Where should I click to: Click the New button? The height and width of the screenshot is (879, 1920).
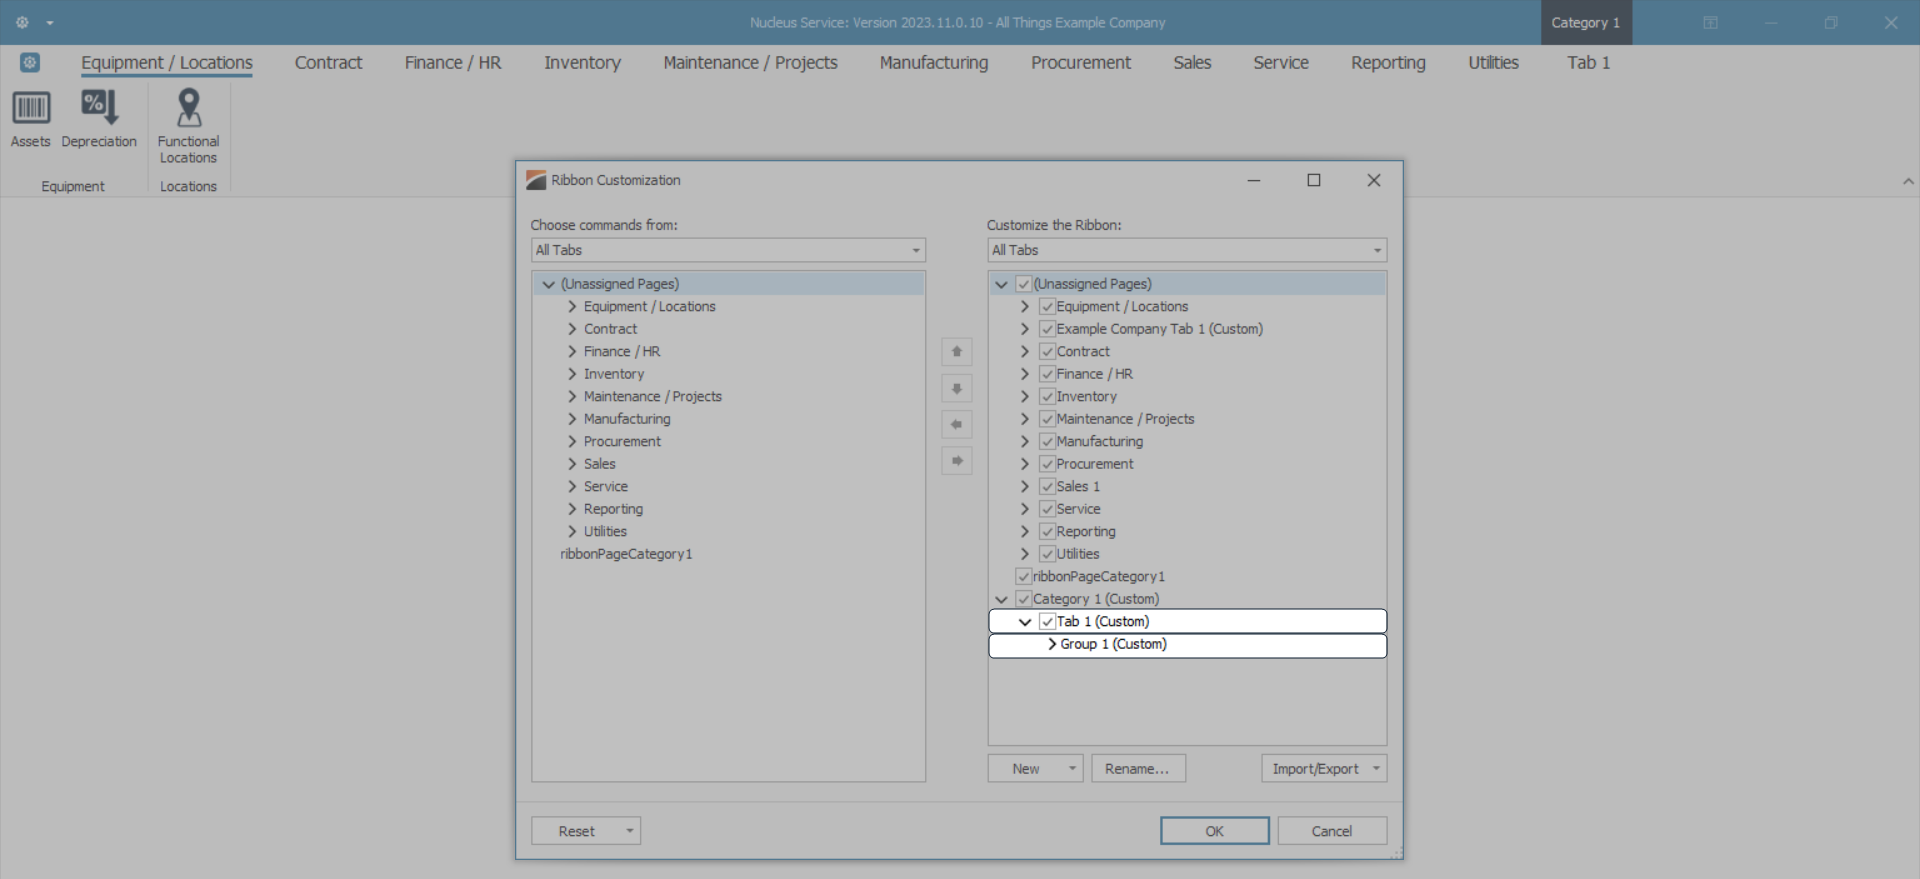[1026, 769]
